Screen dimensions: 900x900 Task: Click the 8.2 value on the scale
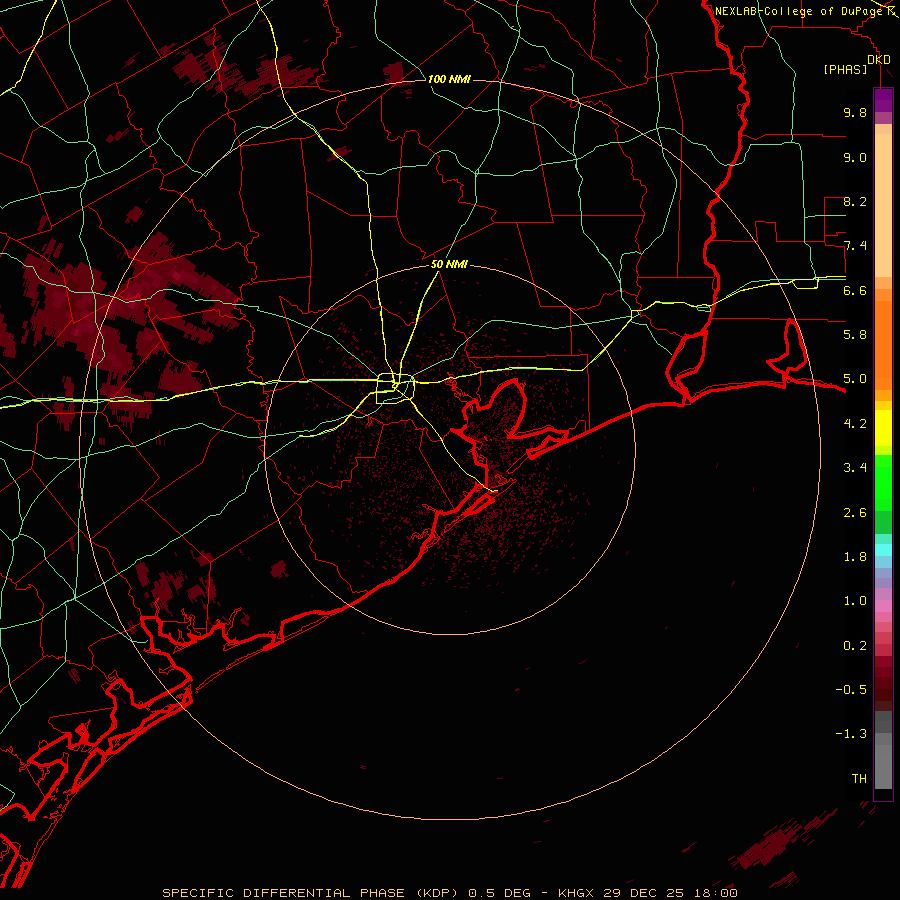click(855, 201)
